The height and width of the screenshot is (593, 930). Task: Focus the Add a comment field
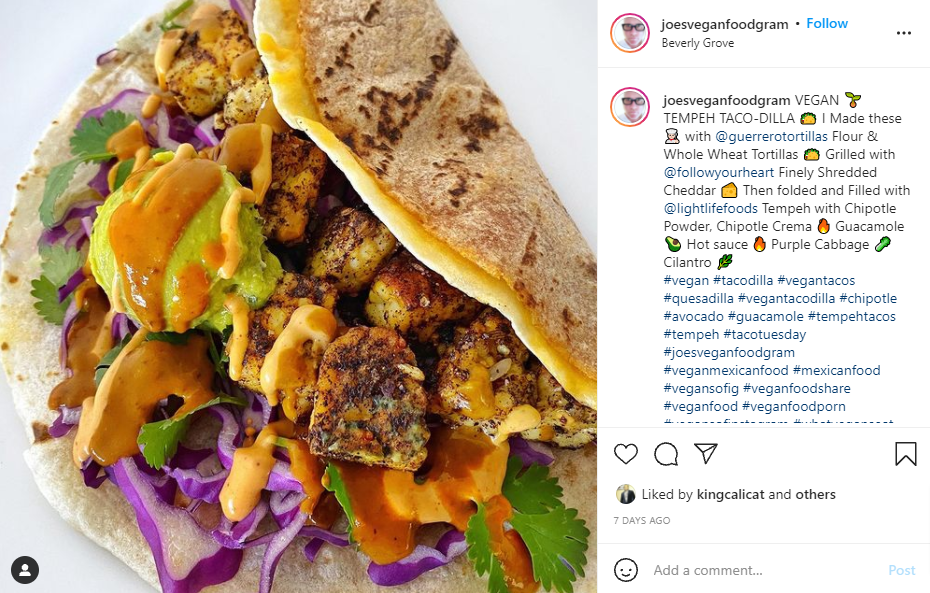(765, 570)
